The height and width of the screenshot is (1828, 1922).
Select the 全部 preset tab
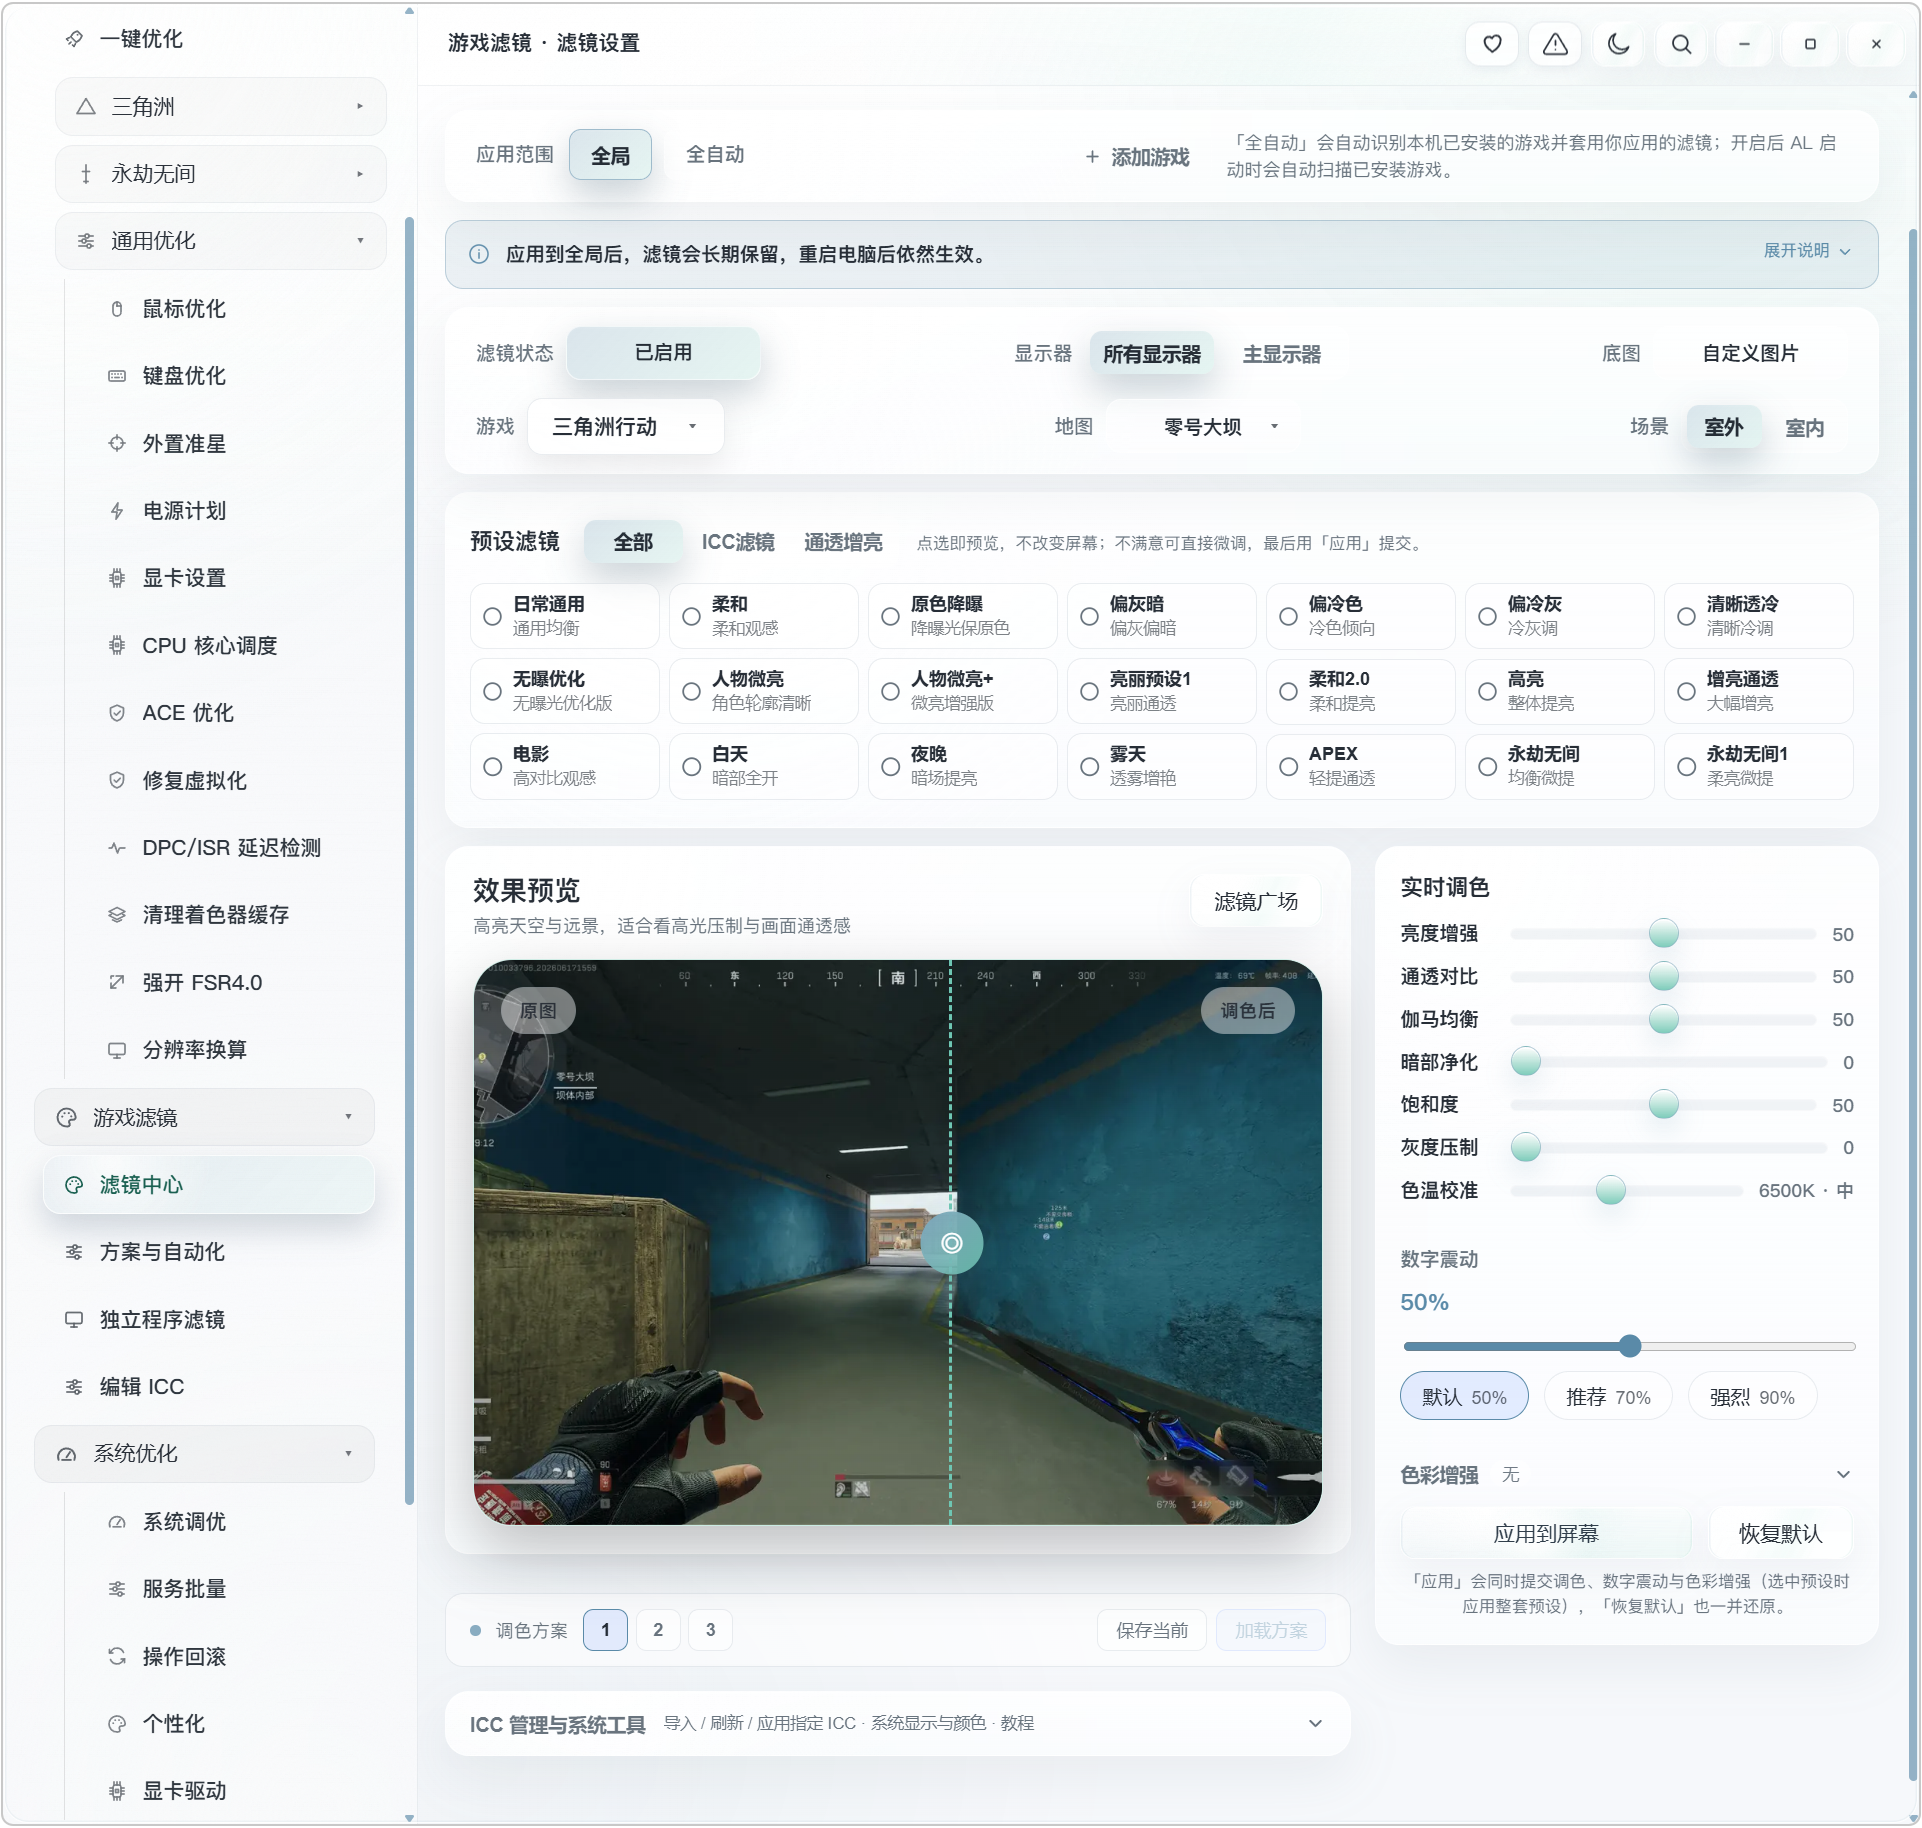click(633, 542)
